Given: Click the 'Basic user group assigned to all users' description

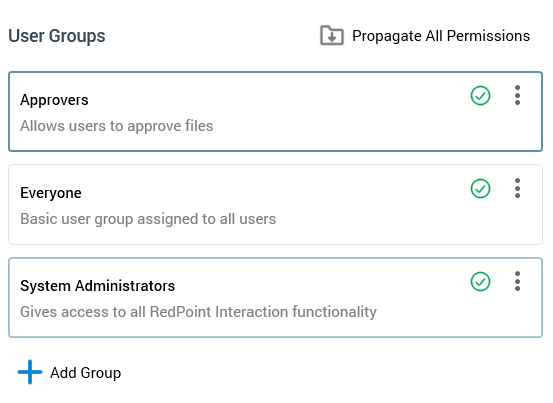Looking at the screenshot, I should (148, 219).
